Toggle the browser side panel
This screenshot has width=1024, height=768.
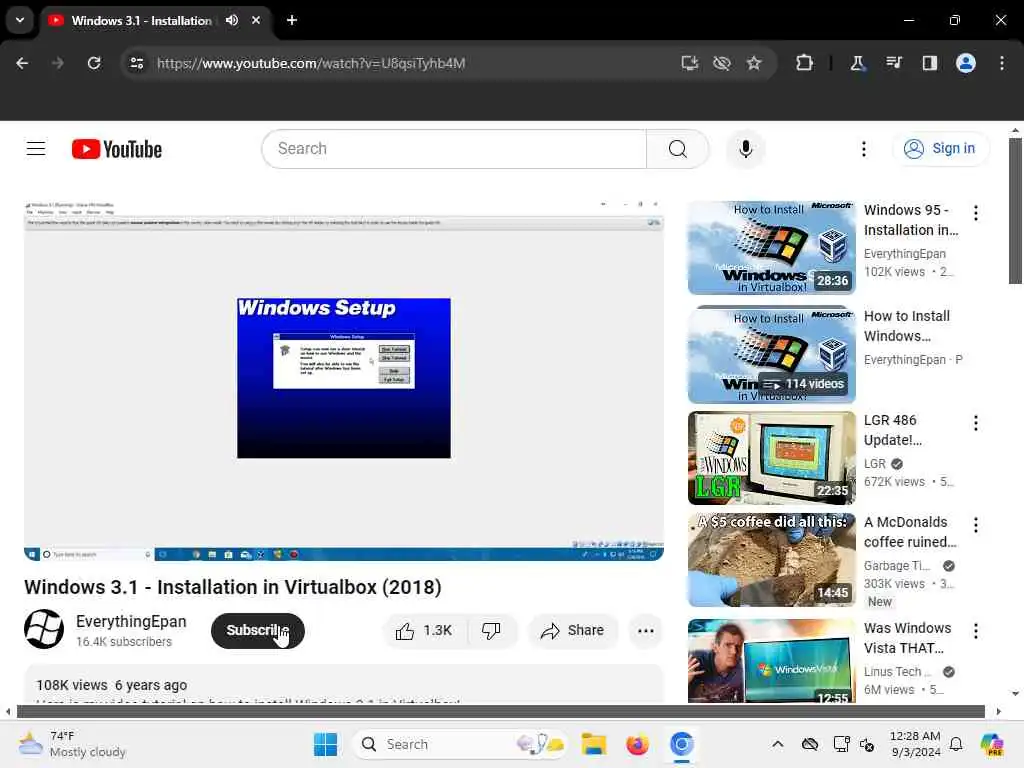930,63
